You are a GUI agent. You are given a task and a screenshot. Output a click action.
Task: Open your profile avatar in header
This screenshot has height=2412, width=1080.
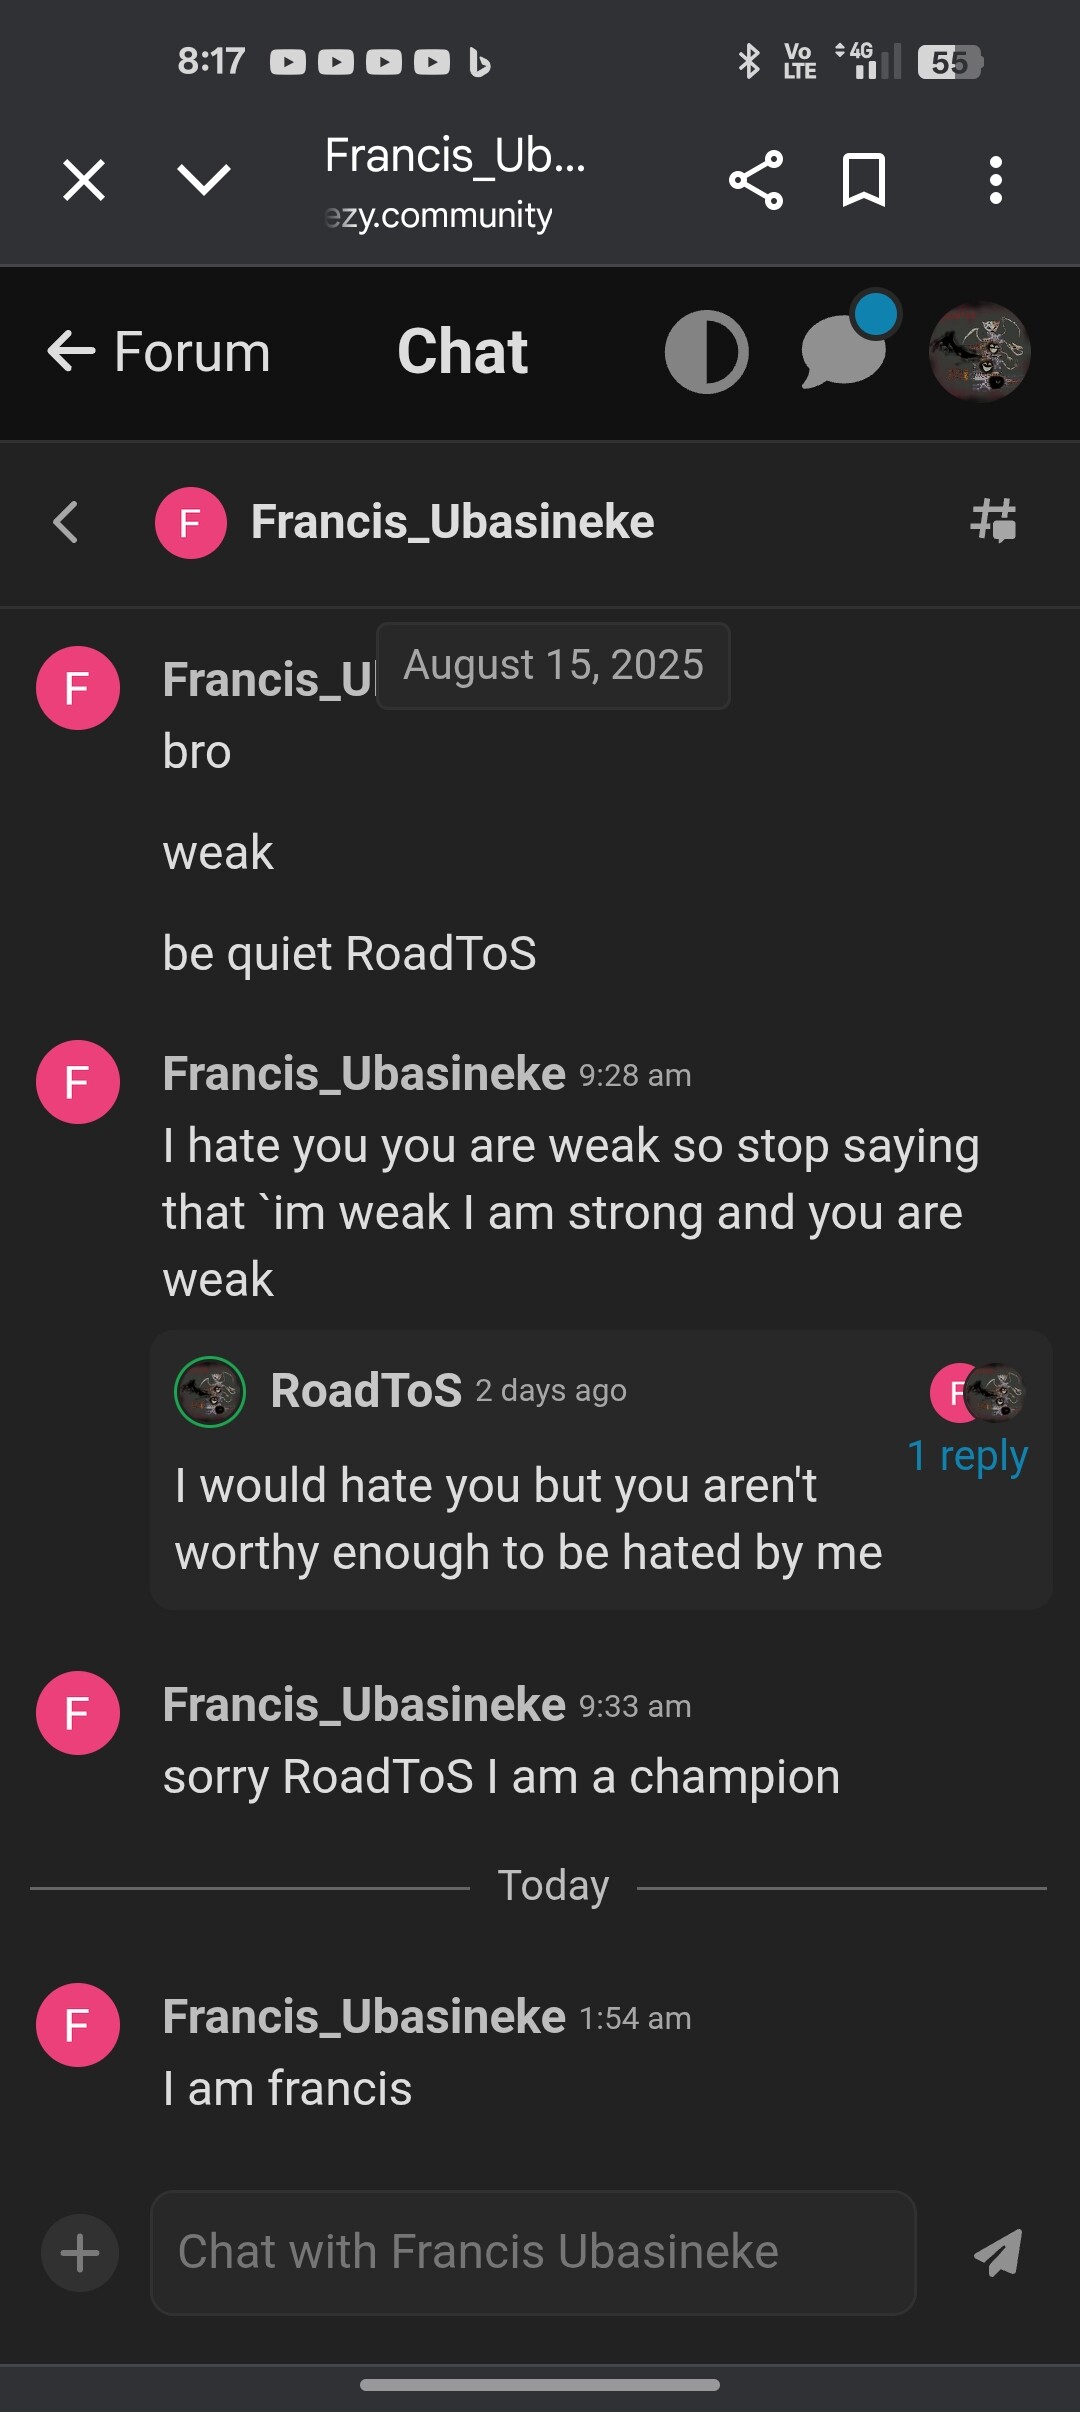(x=980, y=352)
